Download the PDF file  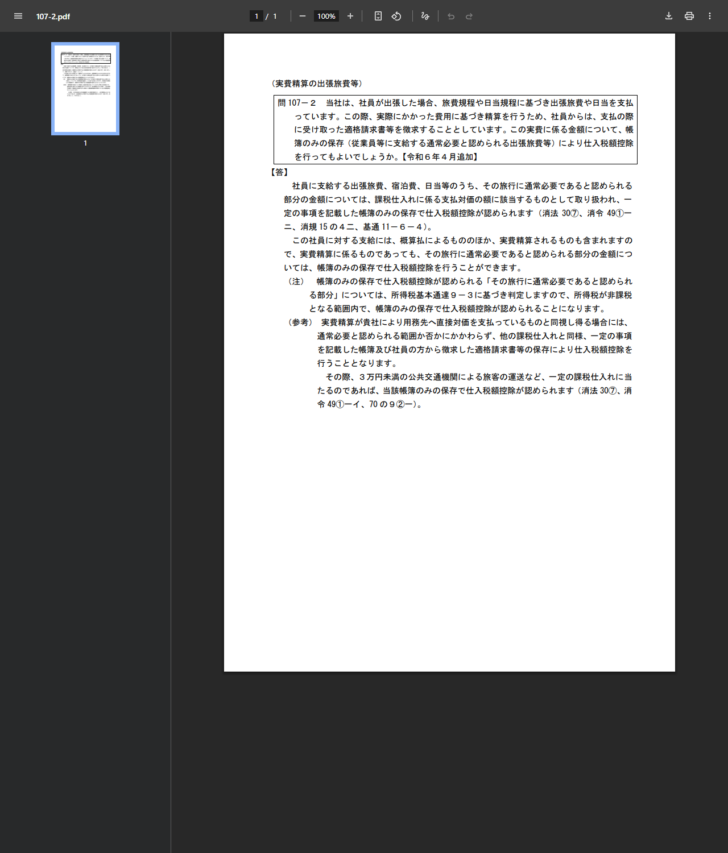pos(669,16)
